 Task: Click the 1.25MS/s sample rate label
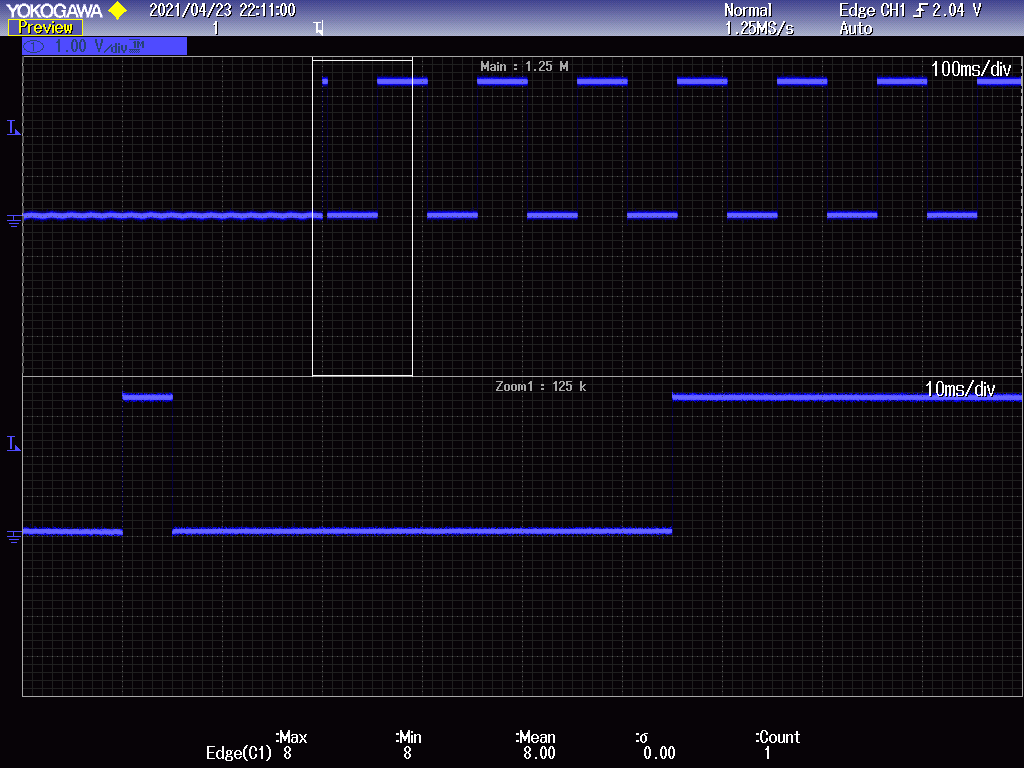[759, 29]
